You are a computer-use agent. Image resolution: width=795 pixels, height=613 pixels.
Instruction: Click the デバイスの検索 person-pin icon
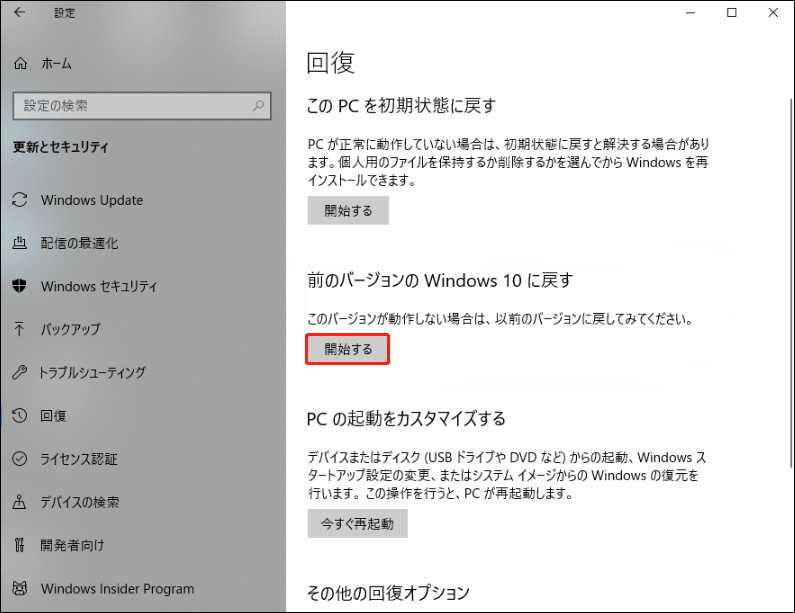(x=19, y=502)
